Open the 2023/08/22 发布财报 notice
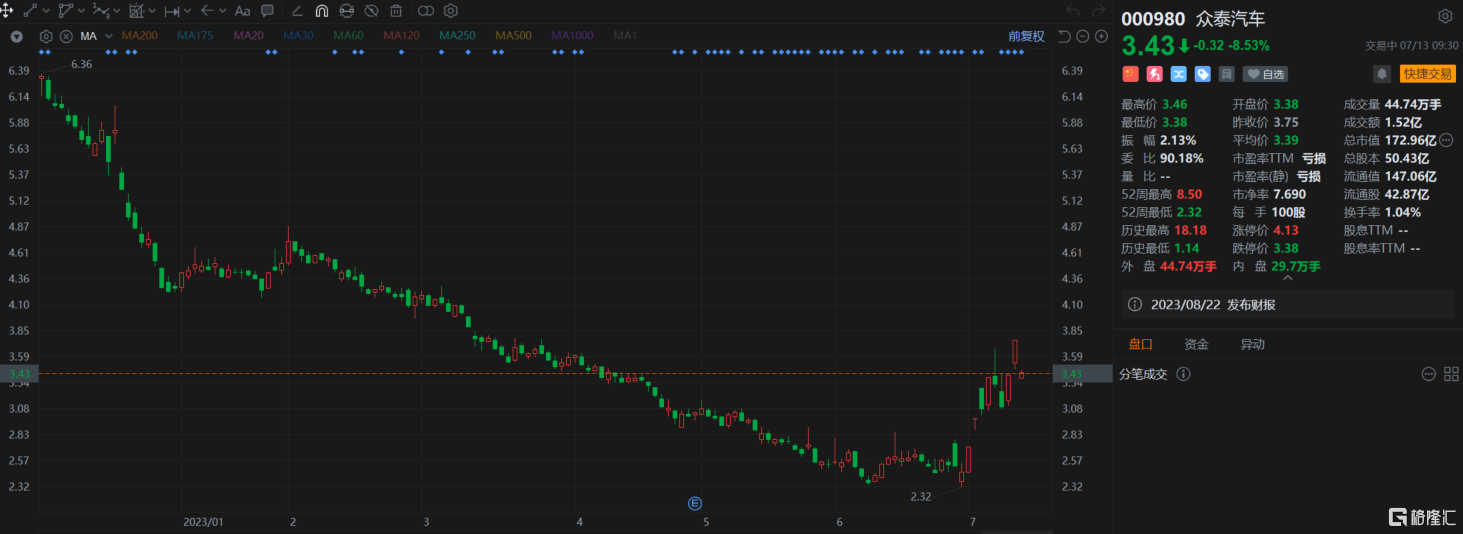 tap(1288, 305)
